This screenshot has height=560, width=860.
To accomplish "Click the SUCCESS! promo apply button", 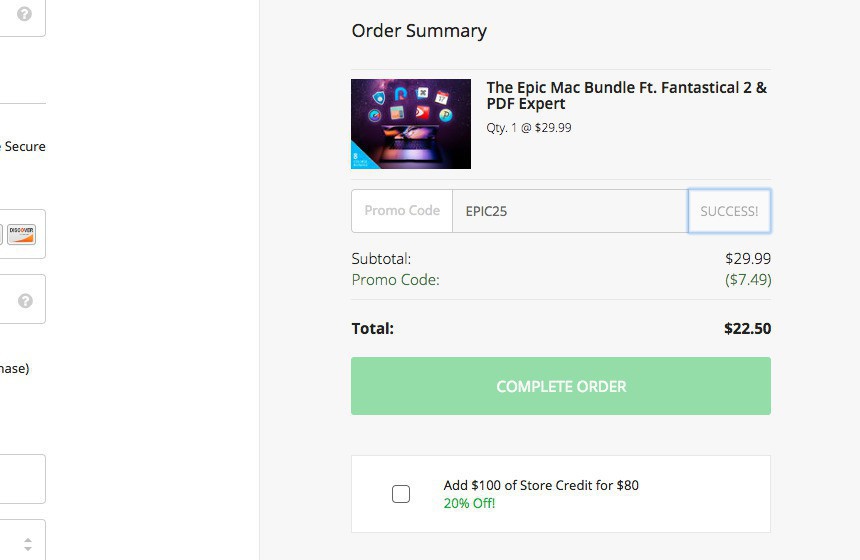I will click(x=729, y=211).
